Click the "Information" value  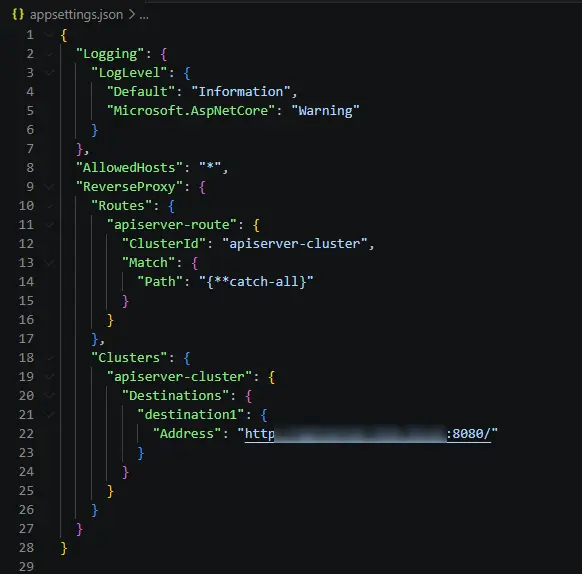[241, 92]
